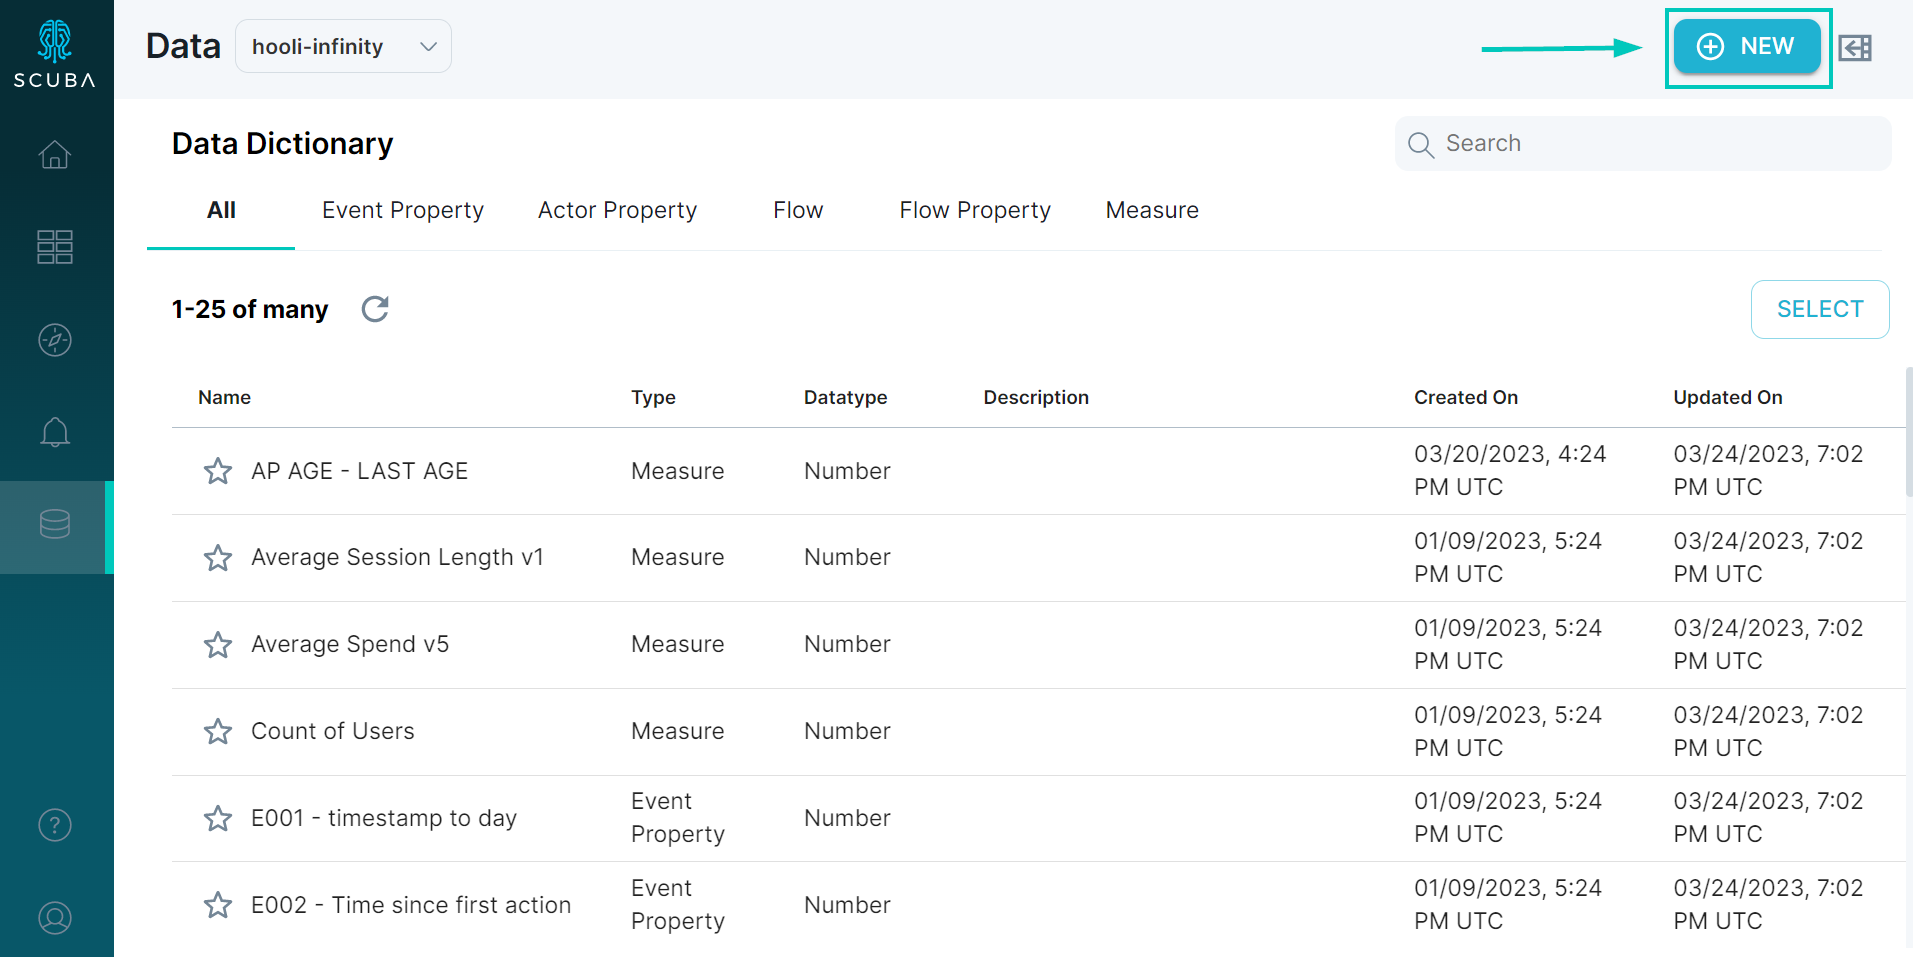Viewport: 1913px width, 957px height.
Task: Select the Flow Property tab
Action: (x=975, y=210)
